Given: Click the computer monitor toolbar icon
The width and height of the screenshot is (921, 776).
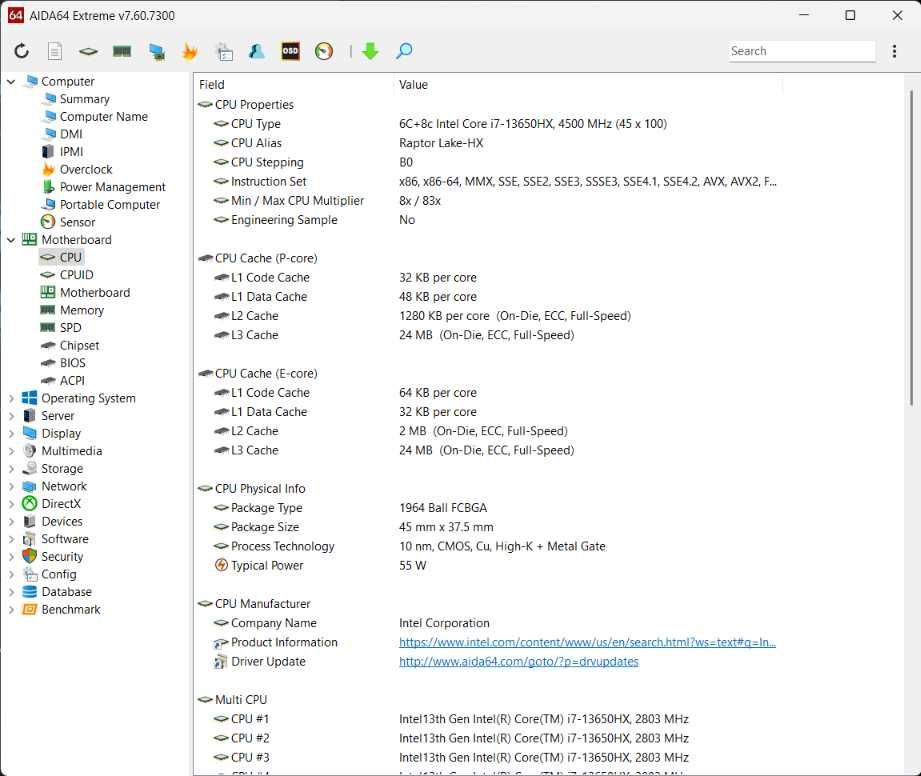Looking at the screenshot, I should pos(156,52).
